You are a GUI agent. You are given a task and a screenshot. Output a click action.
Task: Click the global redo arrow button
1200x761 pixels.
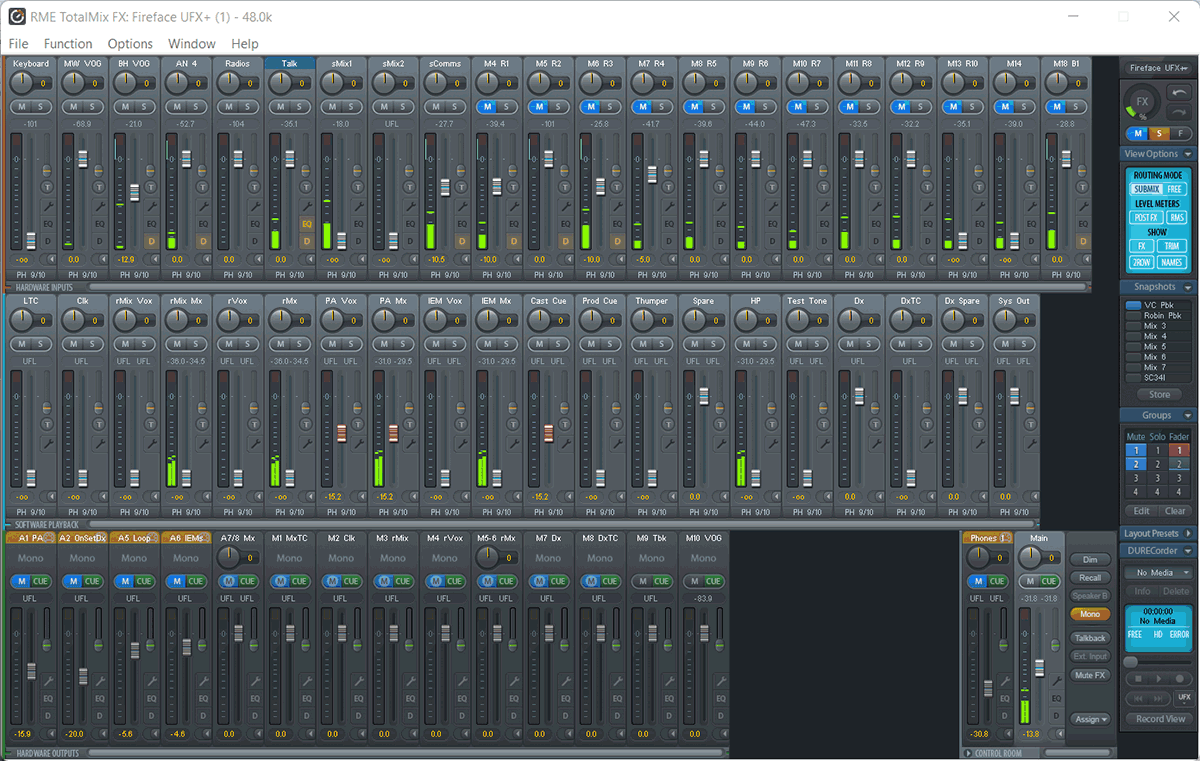click(1178, 111)
